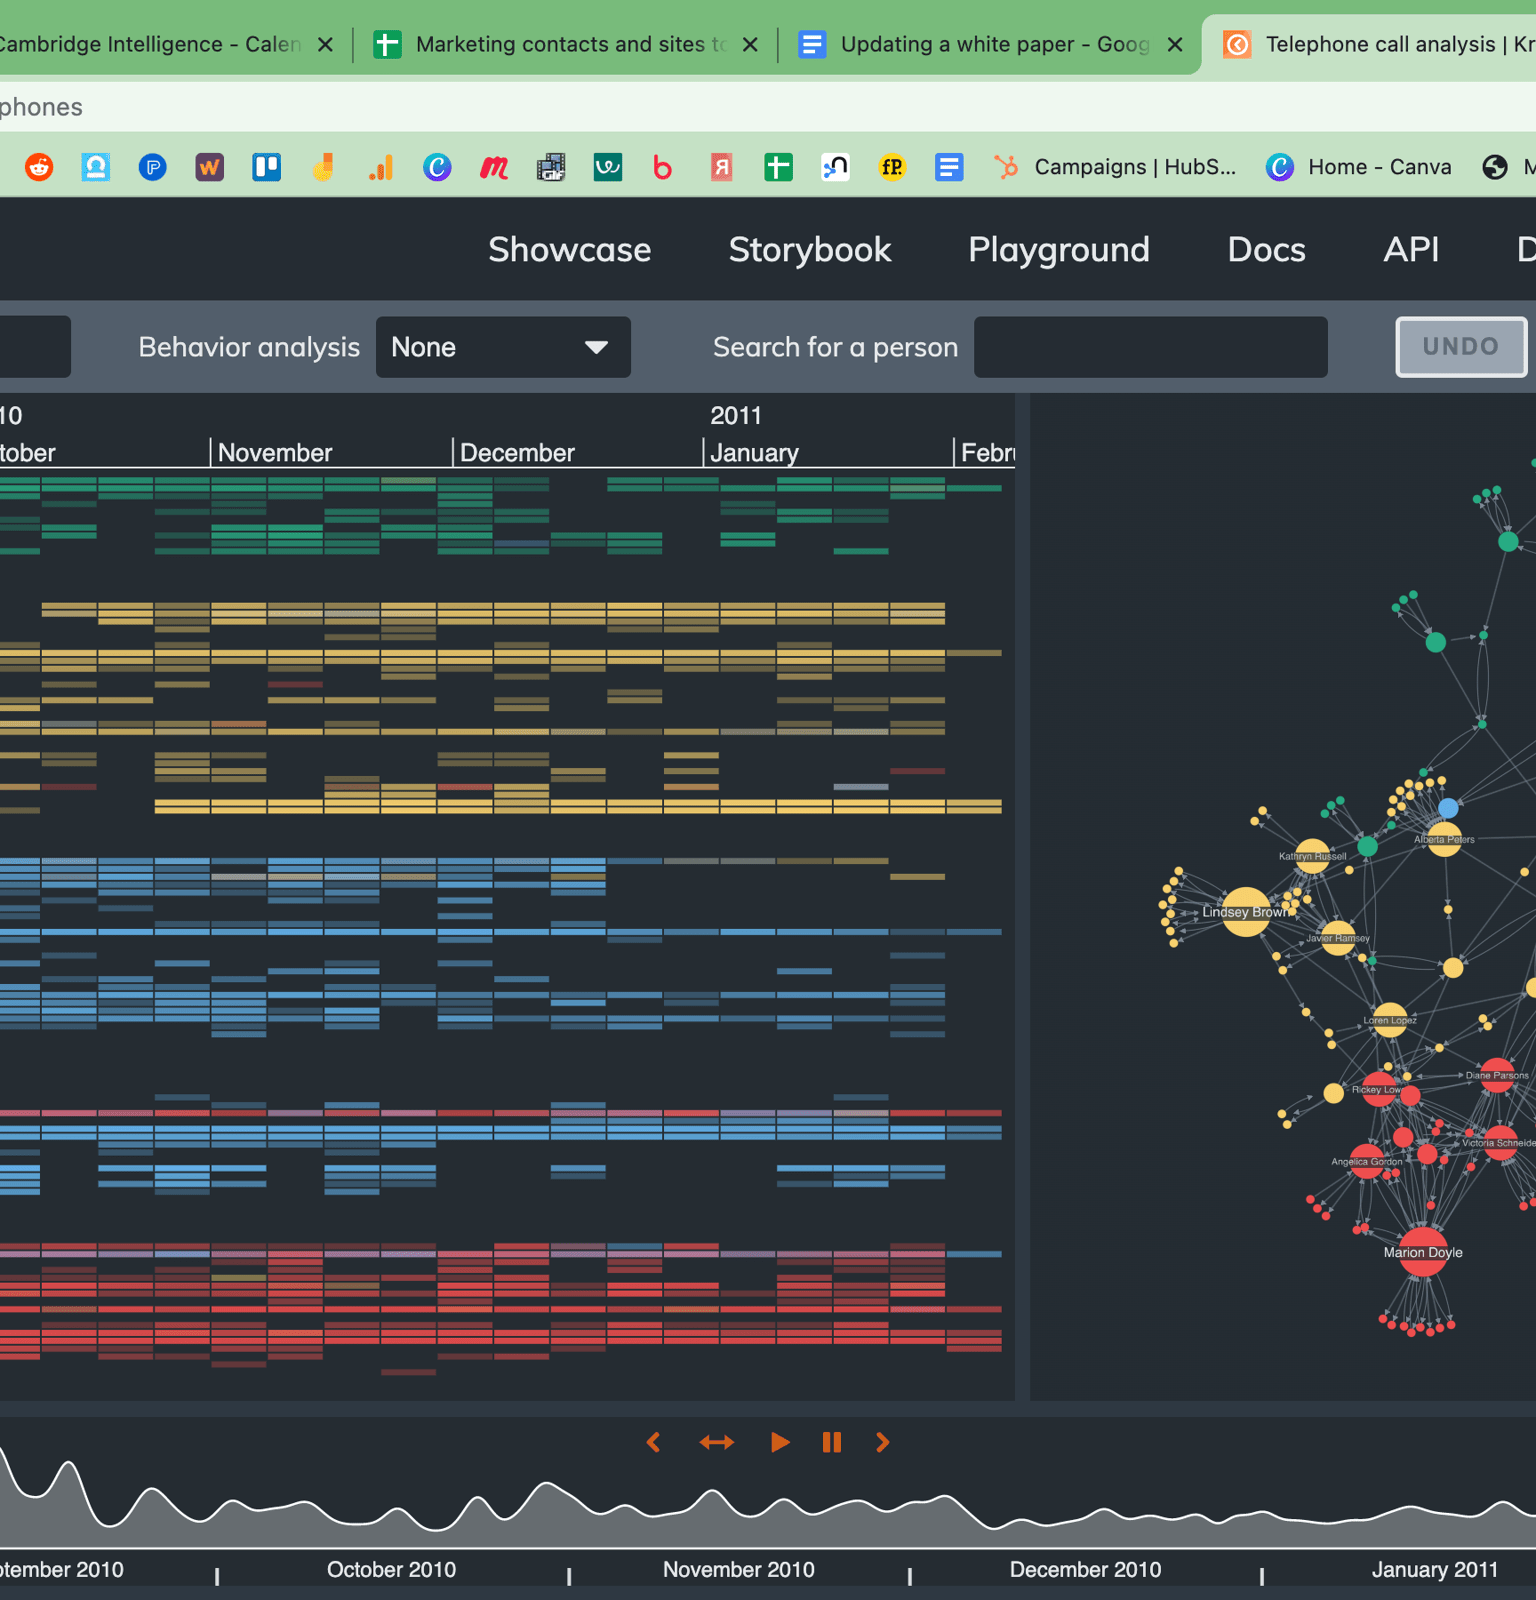Open the Campaigns HubSpot bookmark
1536x1600 pixels.
1116,167
